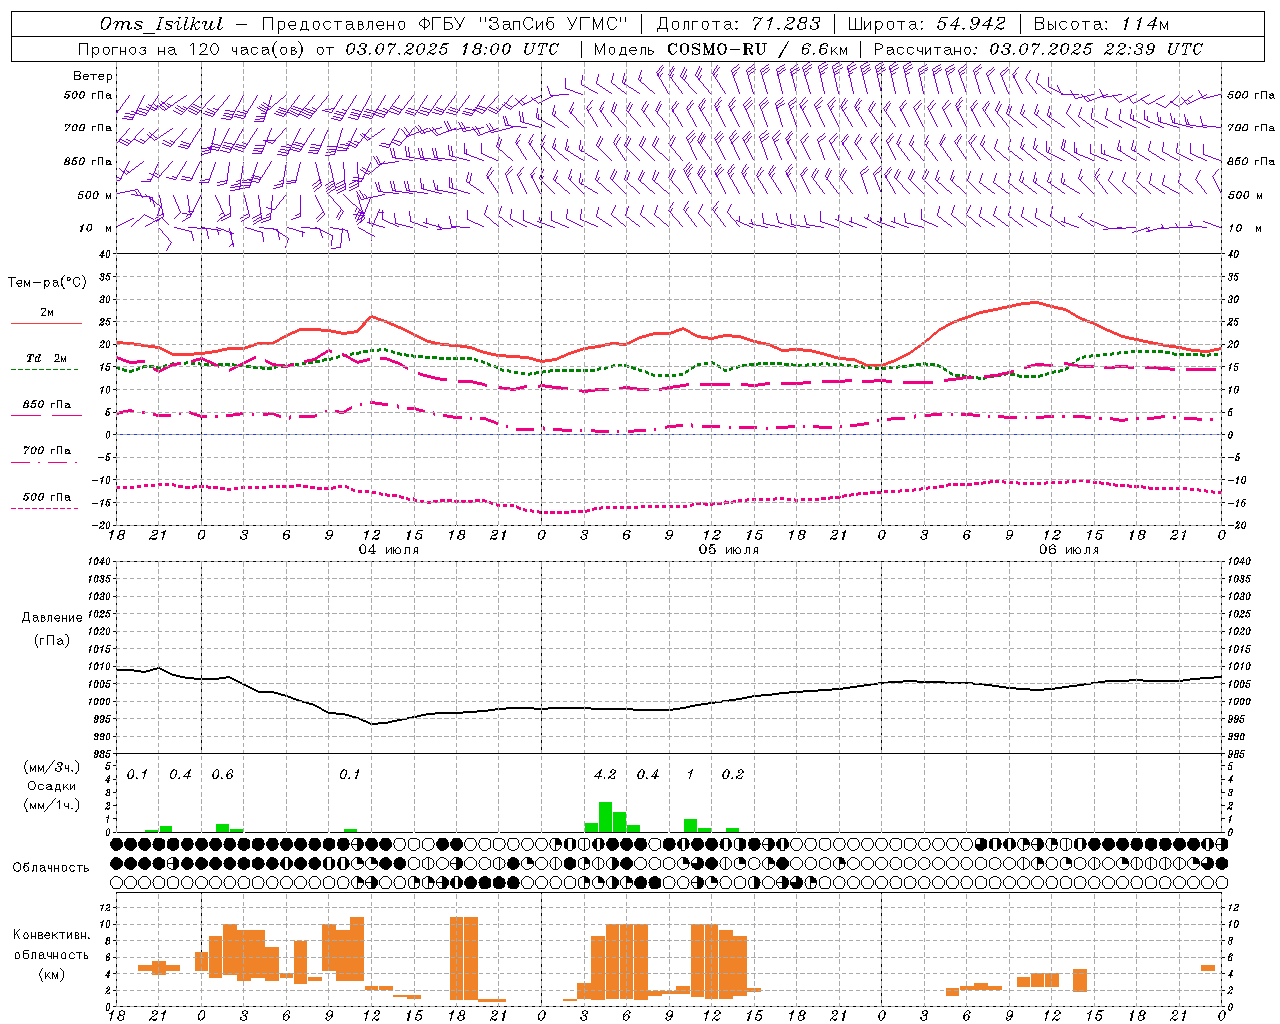This screenshot has height=1024, width=1280.
Task: Click the 700 гПа temperature legend entry
Action: click(x=46, y=451)
